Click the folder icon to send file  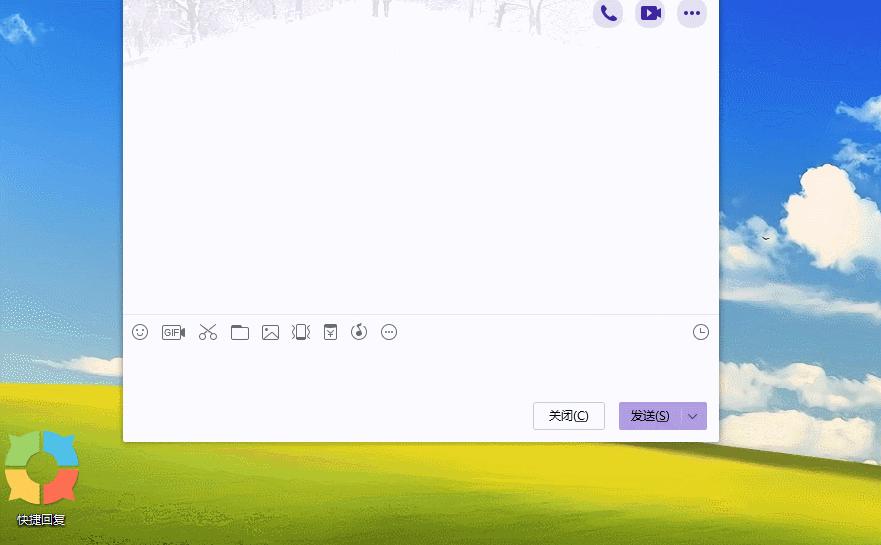(x=240, y=332)
